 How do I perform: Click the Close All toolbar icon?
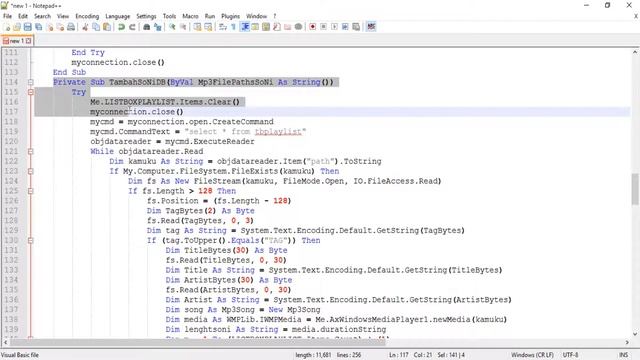pyautogui.click(x=60, y=27)
